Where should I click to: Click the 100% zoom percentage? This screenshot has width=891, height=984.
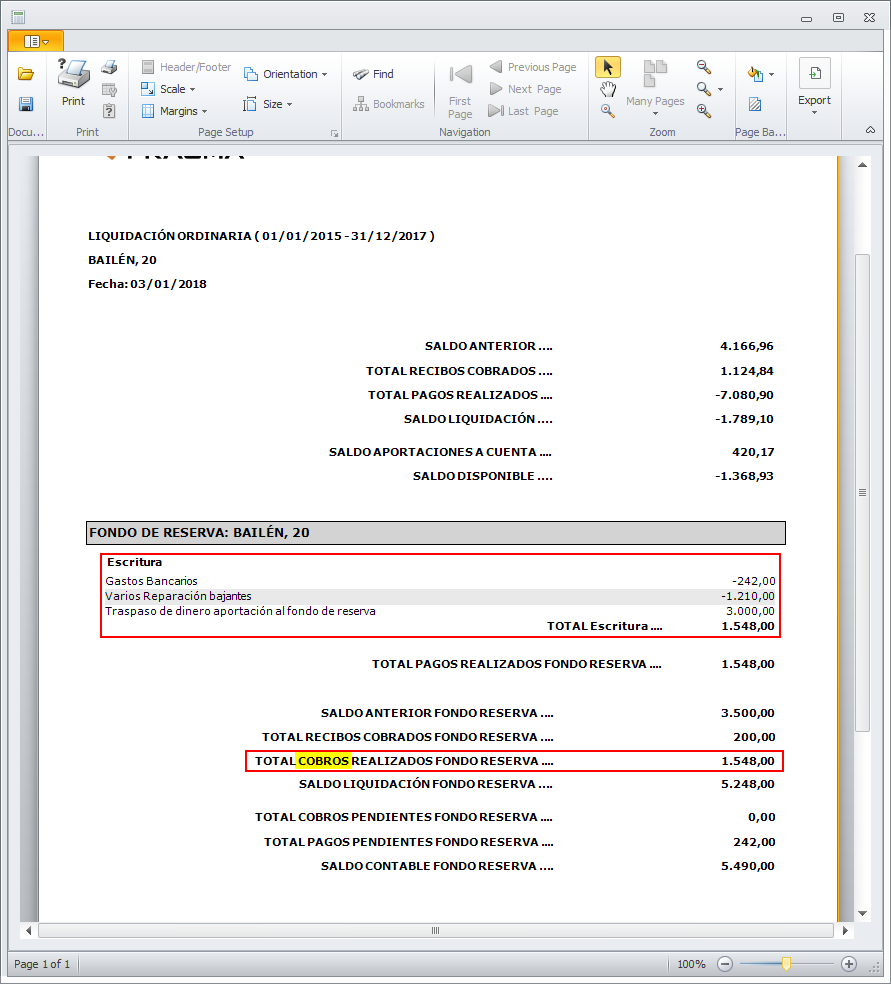point(691,965)
